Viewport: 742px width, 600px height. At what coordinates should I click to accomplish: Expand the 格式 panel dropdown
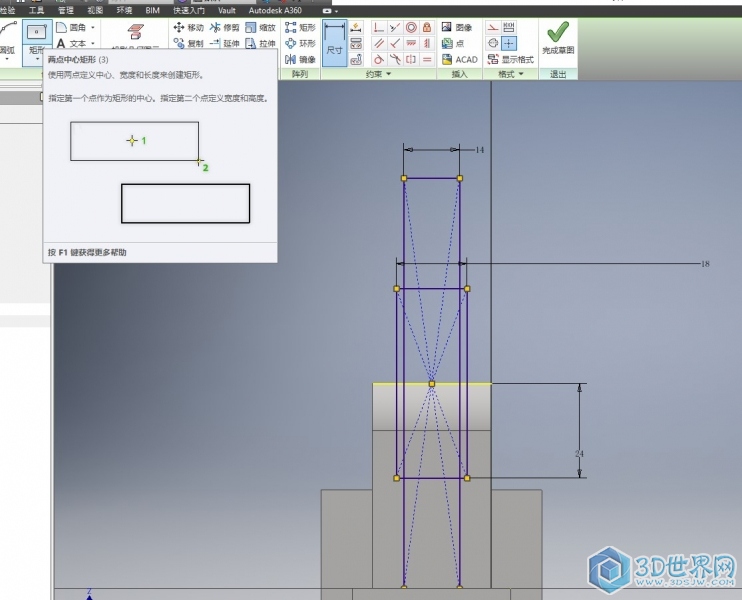click(x=522, y=75)
